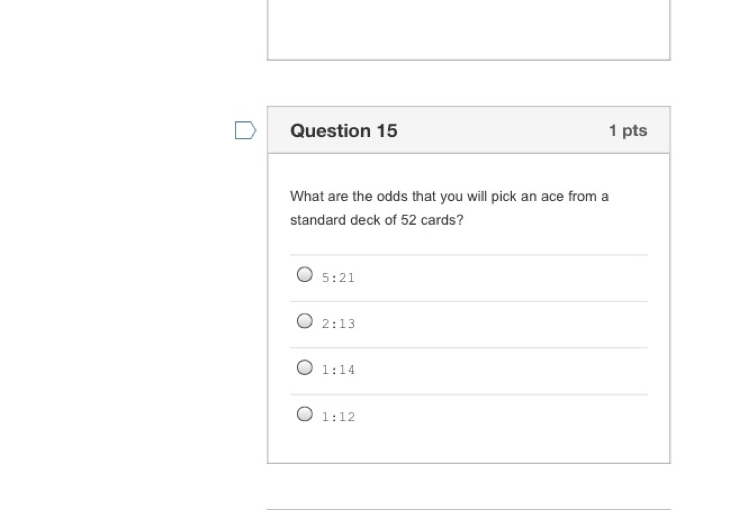Click the "2:13" answer label text
This screenshot has height=510, width=748.
click(x=338, y=324)
